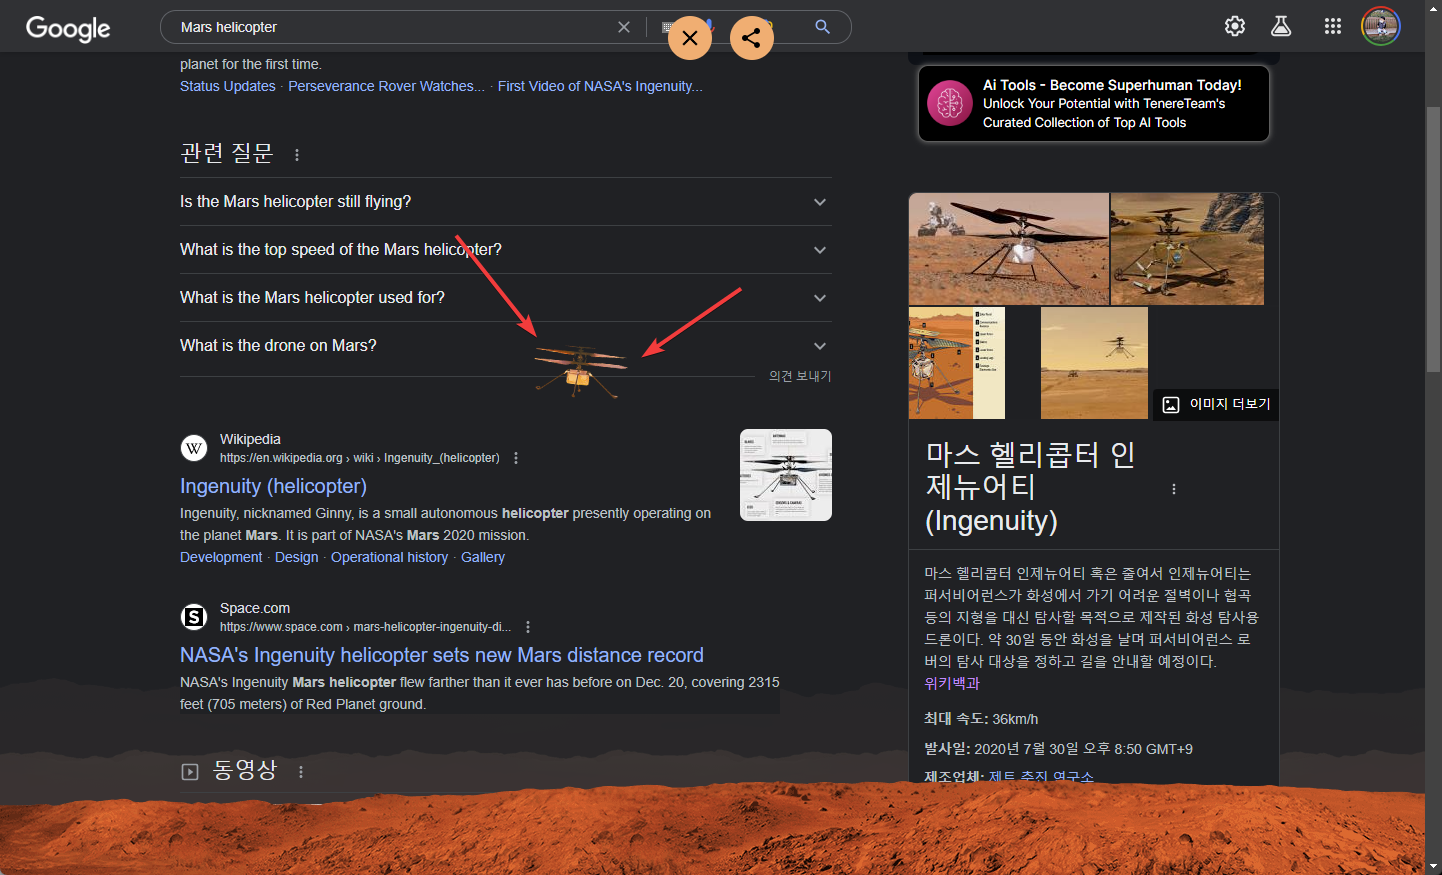The height and width of the screenshot is (875, 1442).
Task: Click the 동영상 video section icon
Action: (x=190, y=772)
